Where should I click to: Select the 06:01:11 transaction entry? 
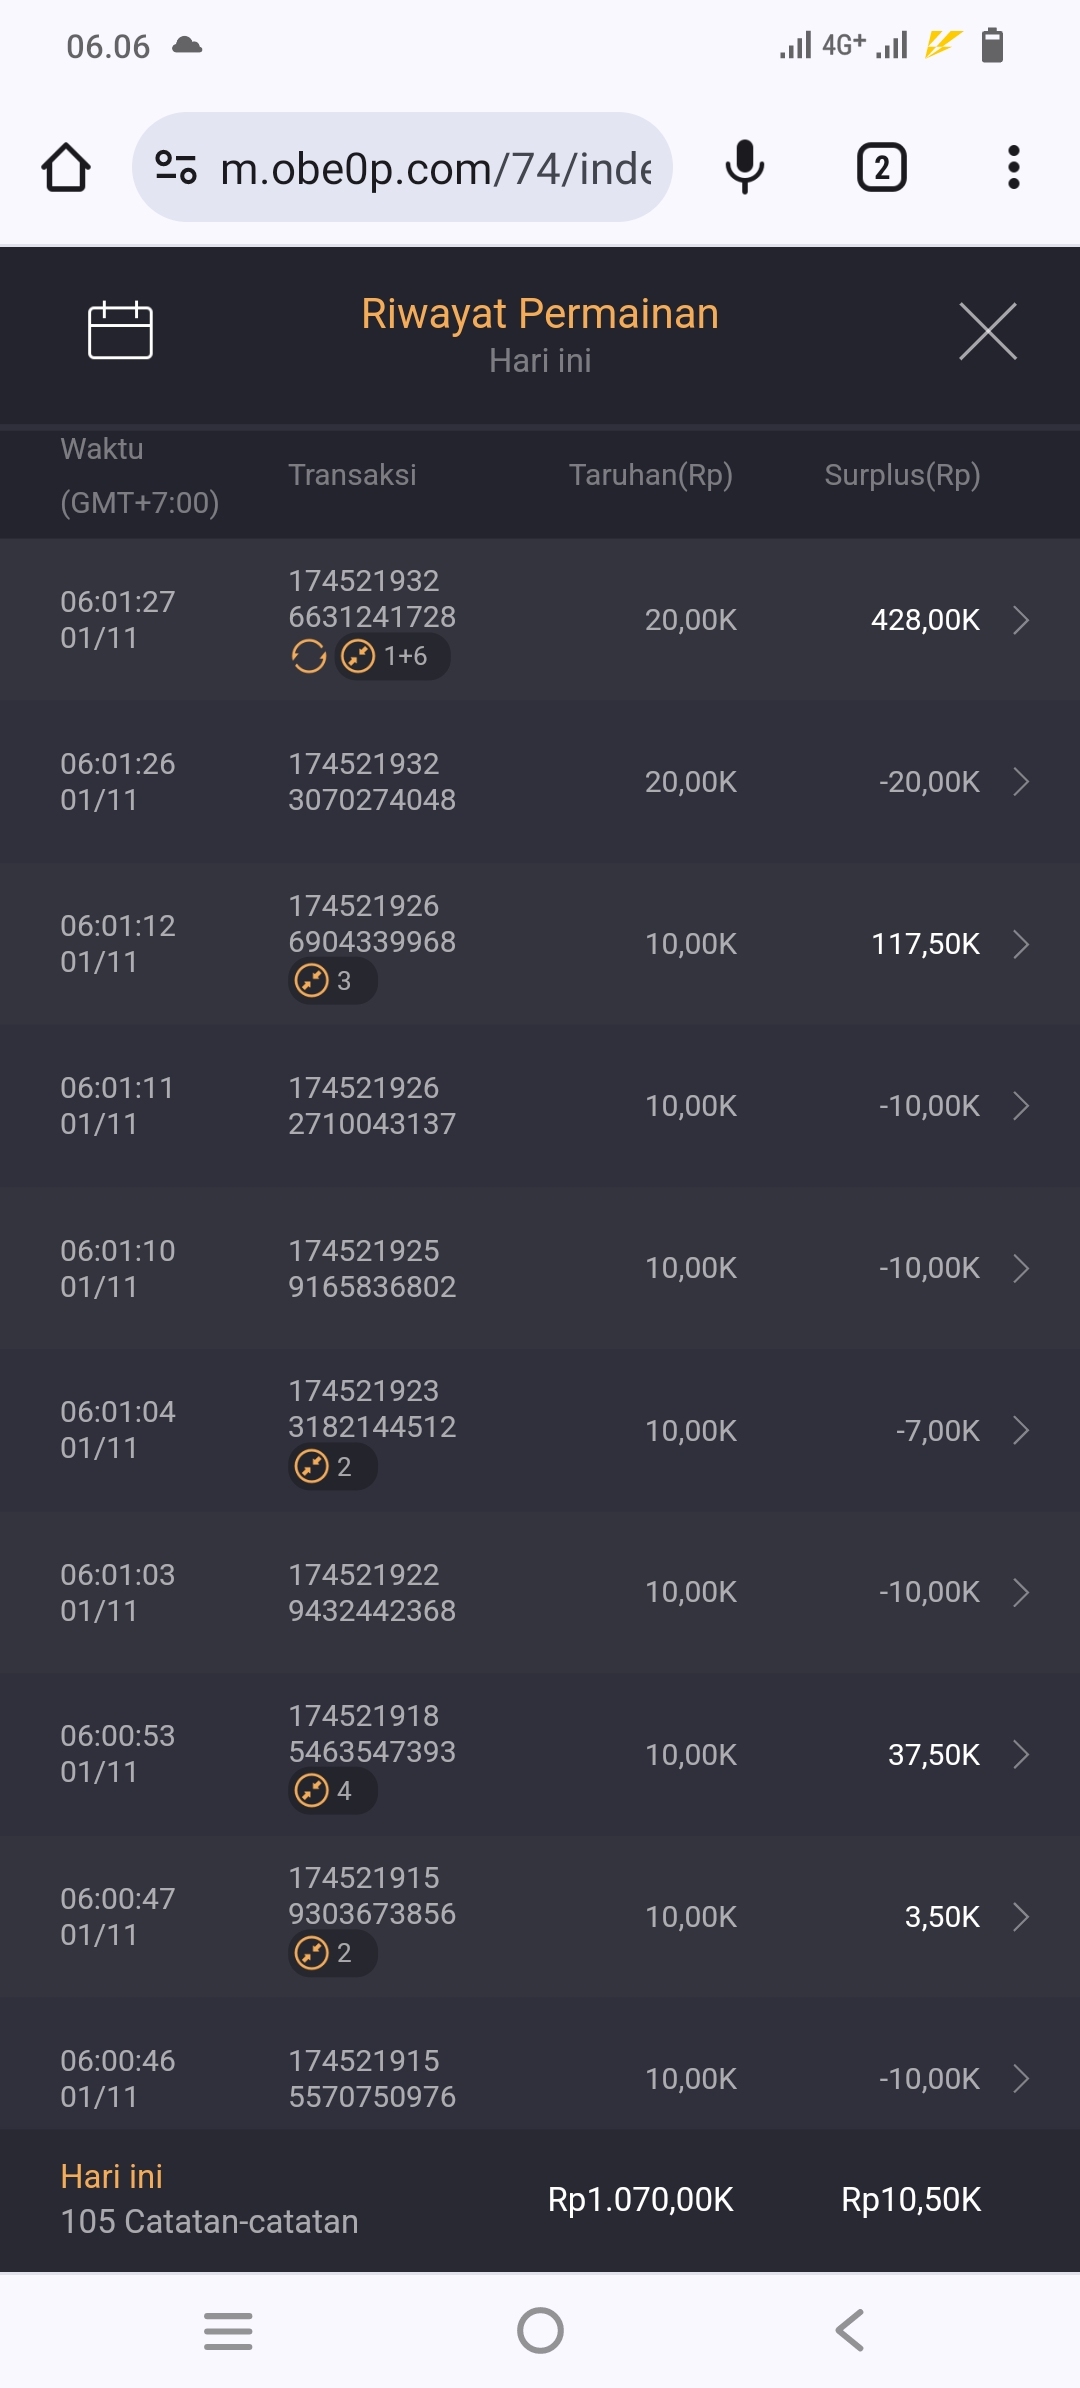pyautogui.click(x=540, y=1106)
